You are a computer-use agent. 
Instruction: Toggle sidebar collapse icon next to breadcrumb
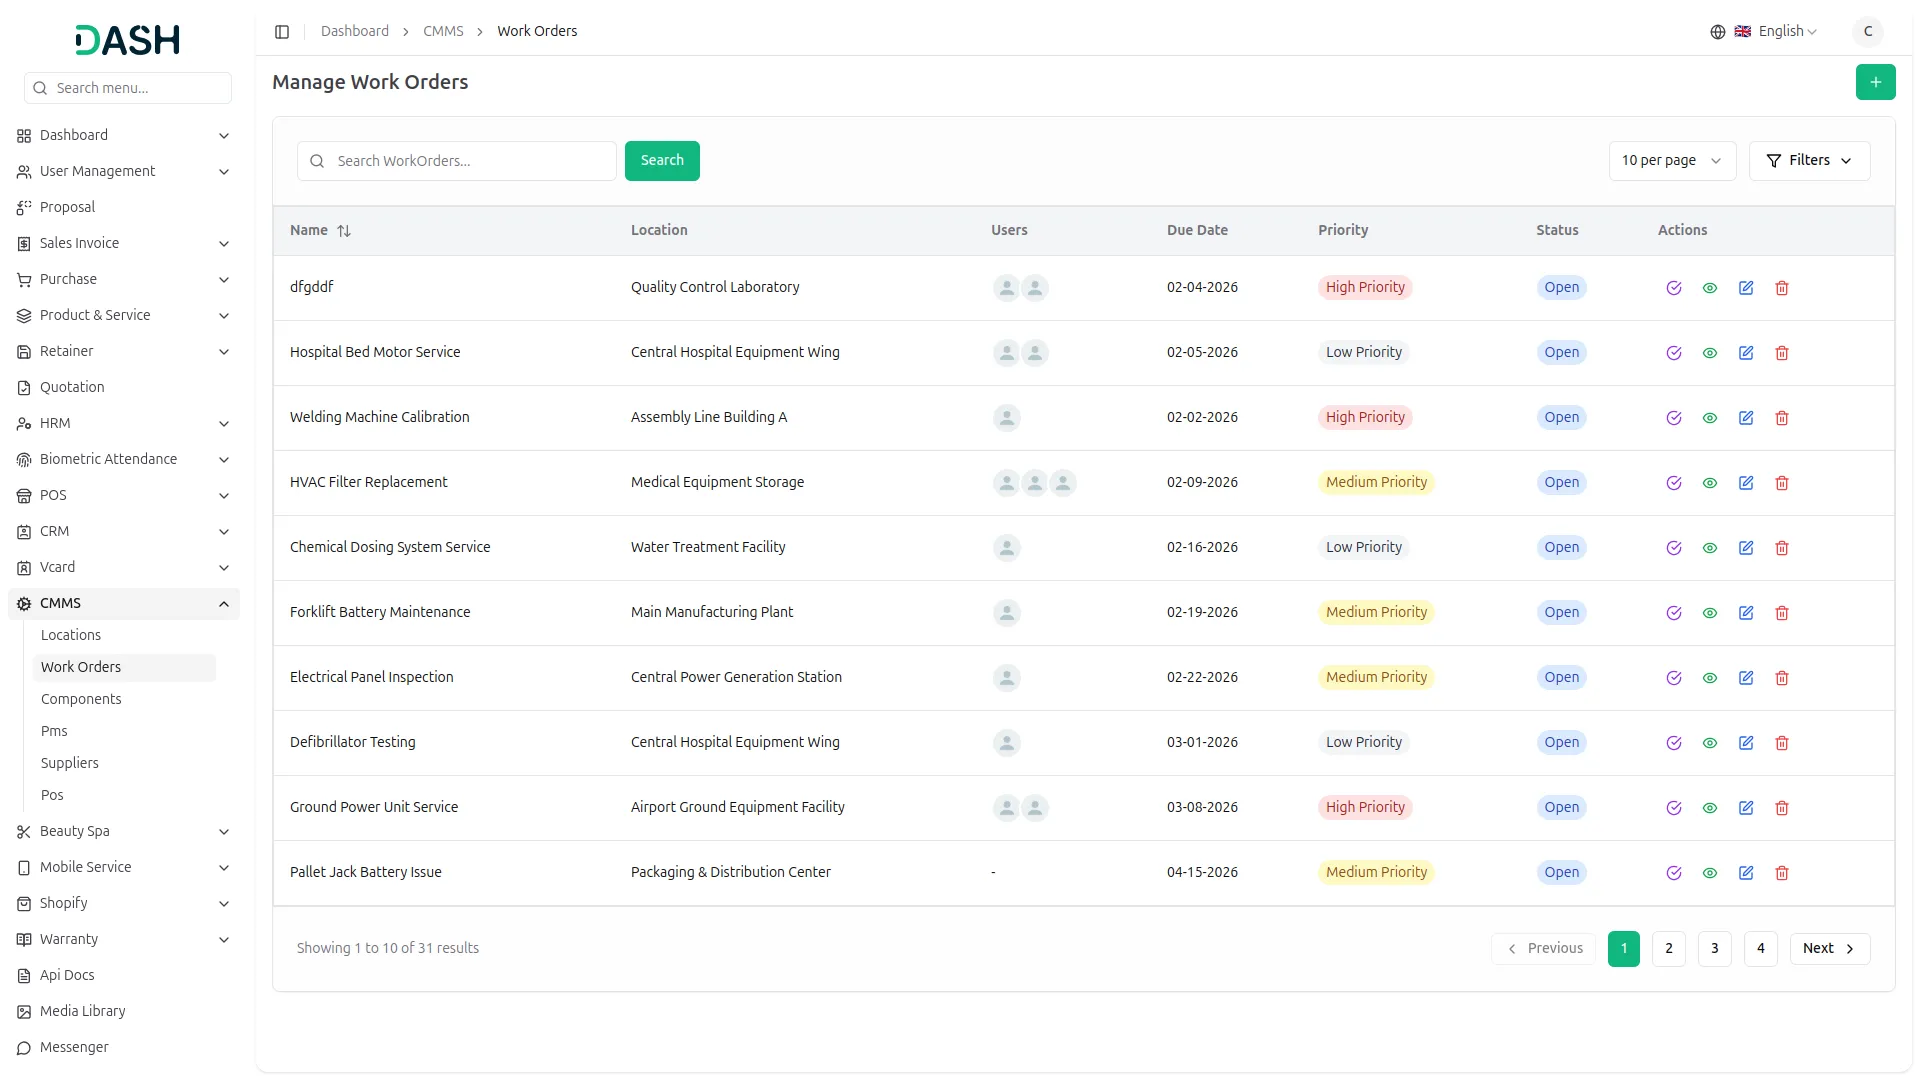point(282,32)
